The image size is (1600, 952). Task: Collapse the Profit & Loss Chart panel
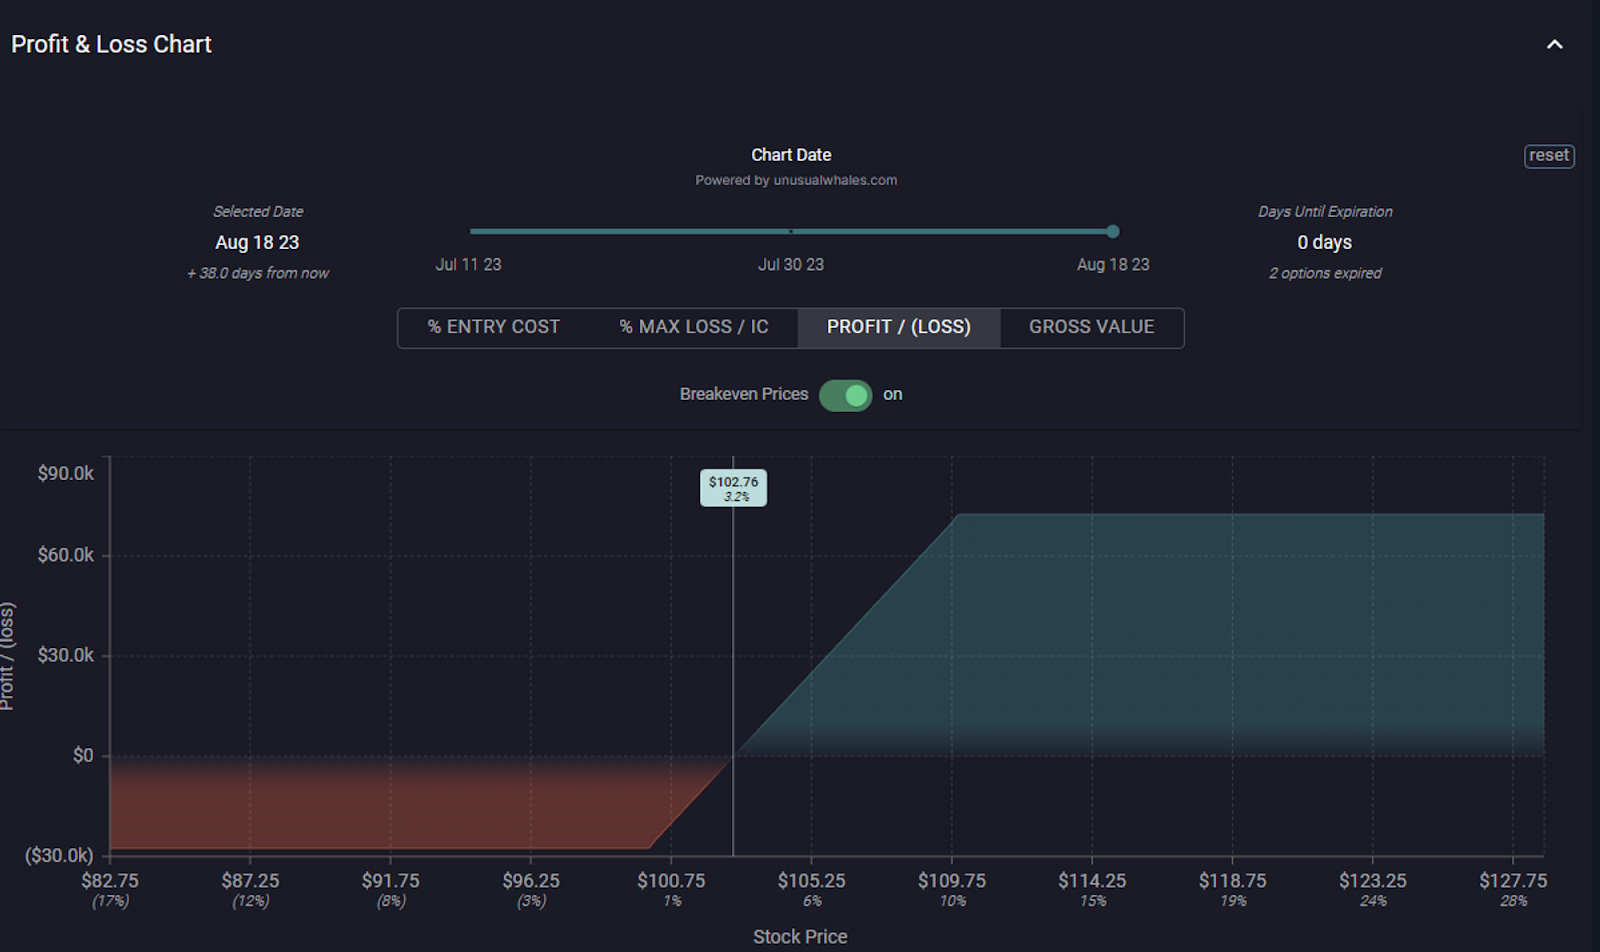(1555, 44)
